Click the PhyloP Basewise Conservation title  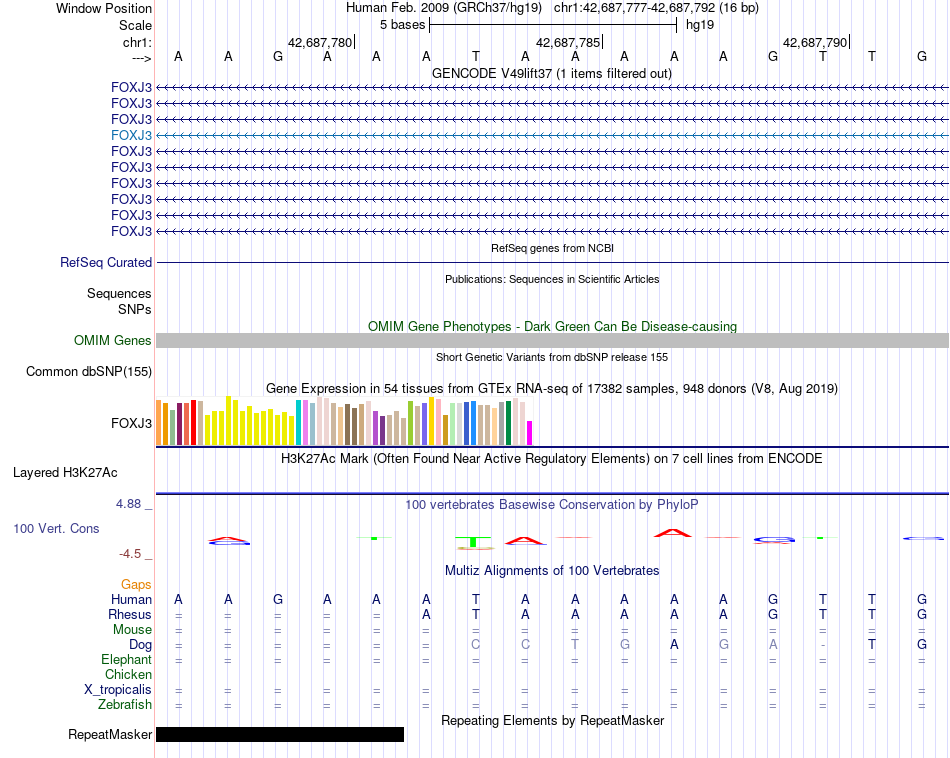[552, 504]
